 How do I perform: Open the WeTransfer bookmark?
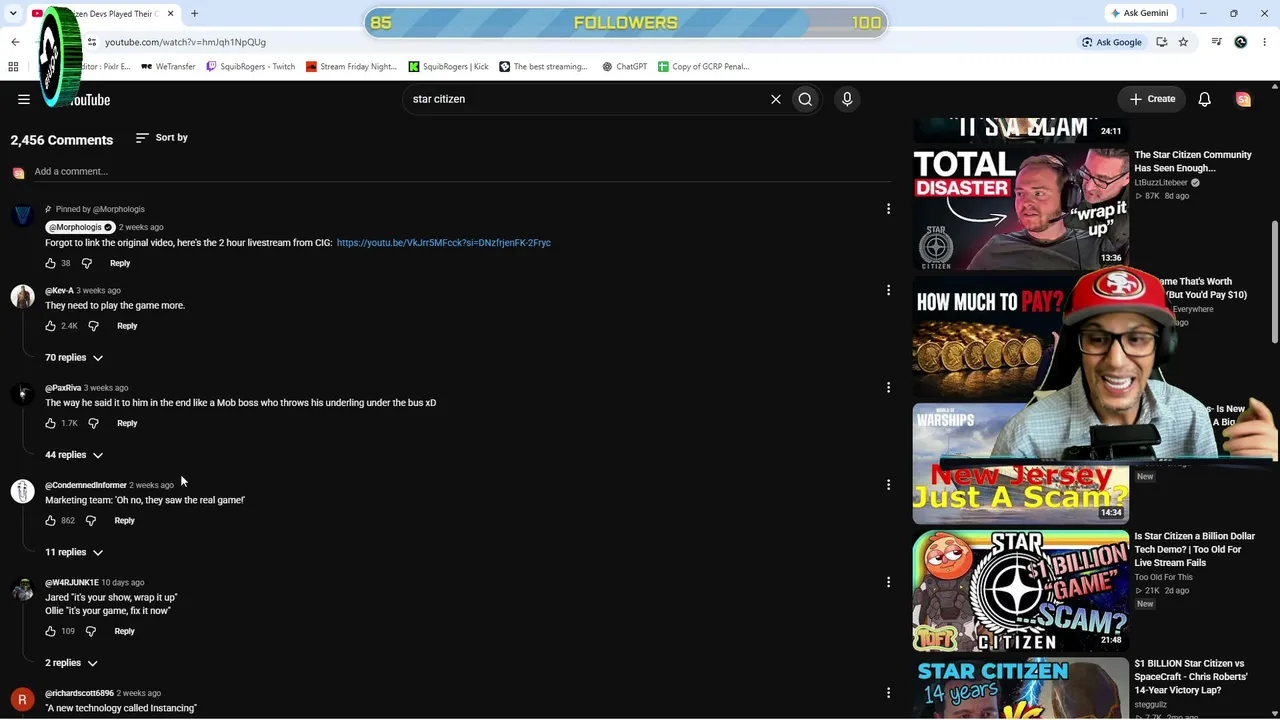[168, 67]
